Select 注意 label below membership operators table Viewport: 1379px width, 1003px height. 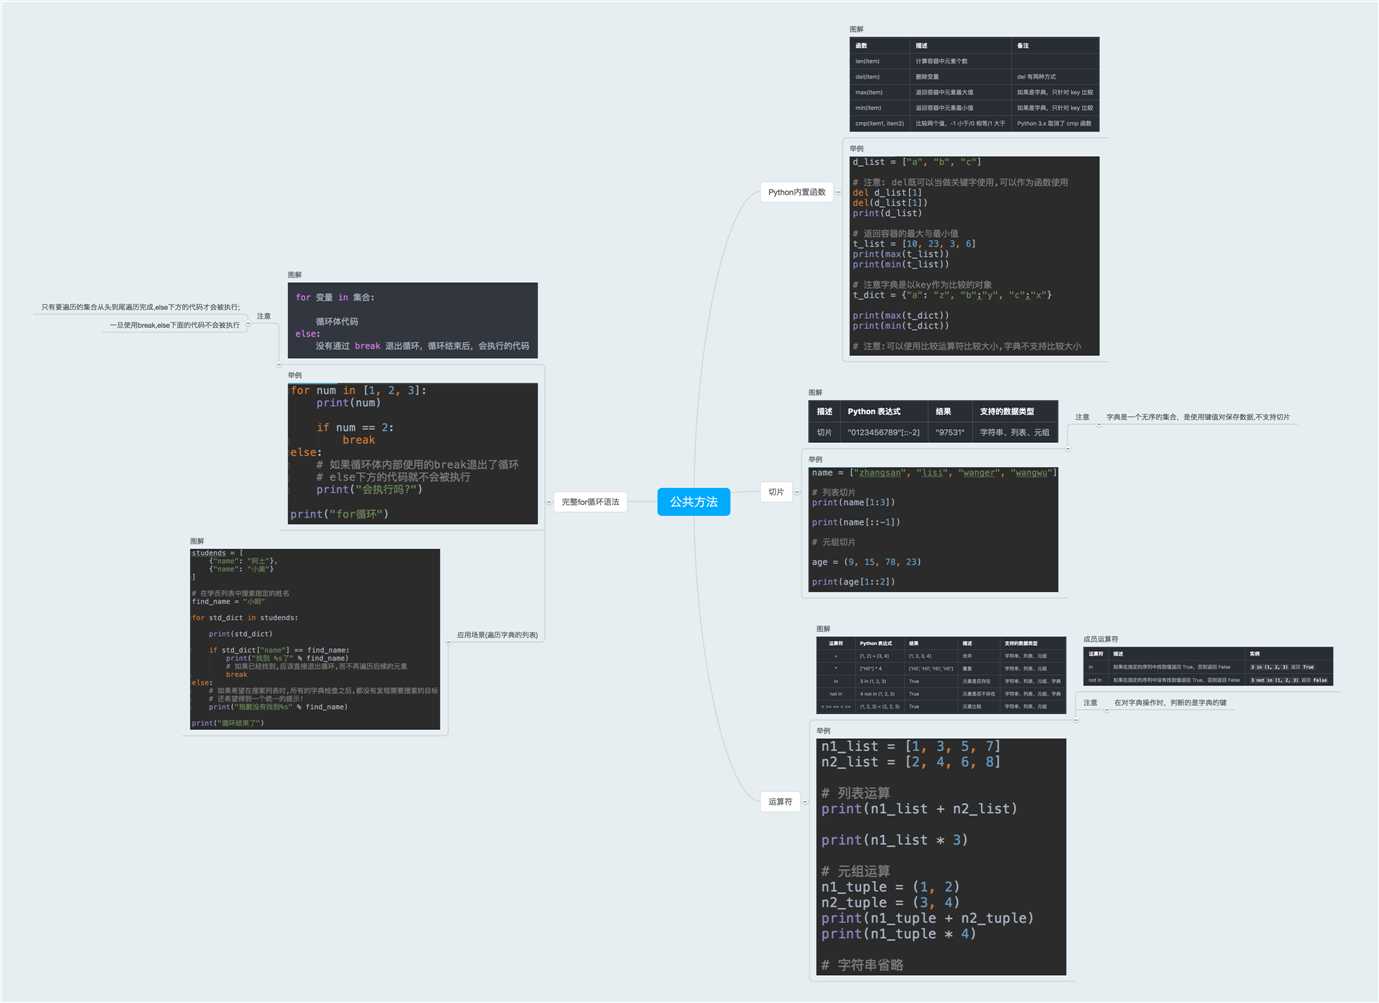pos(1090,703)
